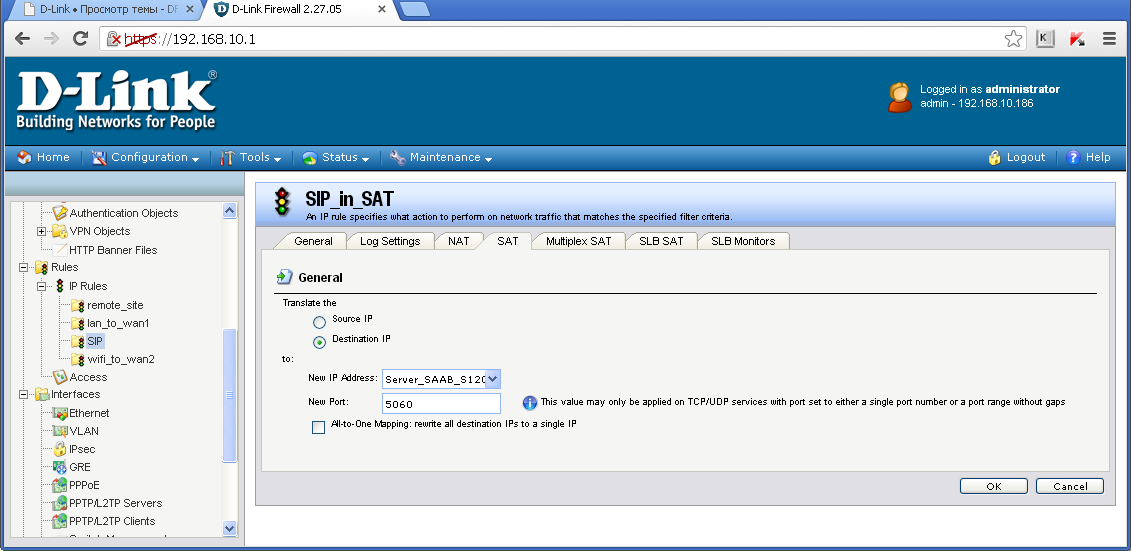This screenshot has width=1131, height=551.
Task: Click the traffic light SIP_in_SAT icon
Action: (x=282, y=201)
